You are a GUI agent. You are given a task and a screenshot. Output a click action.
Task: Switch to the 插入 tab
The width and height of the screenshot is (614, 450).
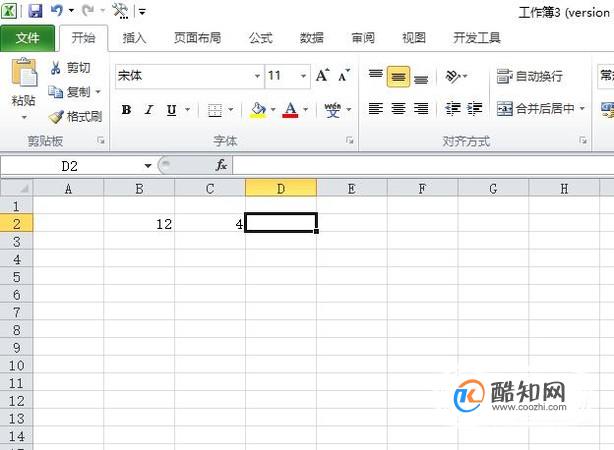[134, 38]
